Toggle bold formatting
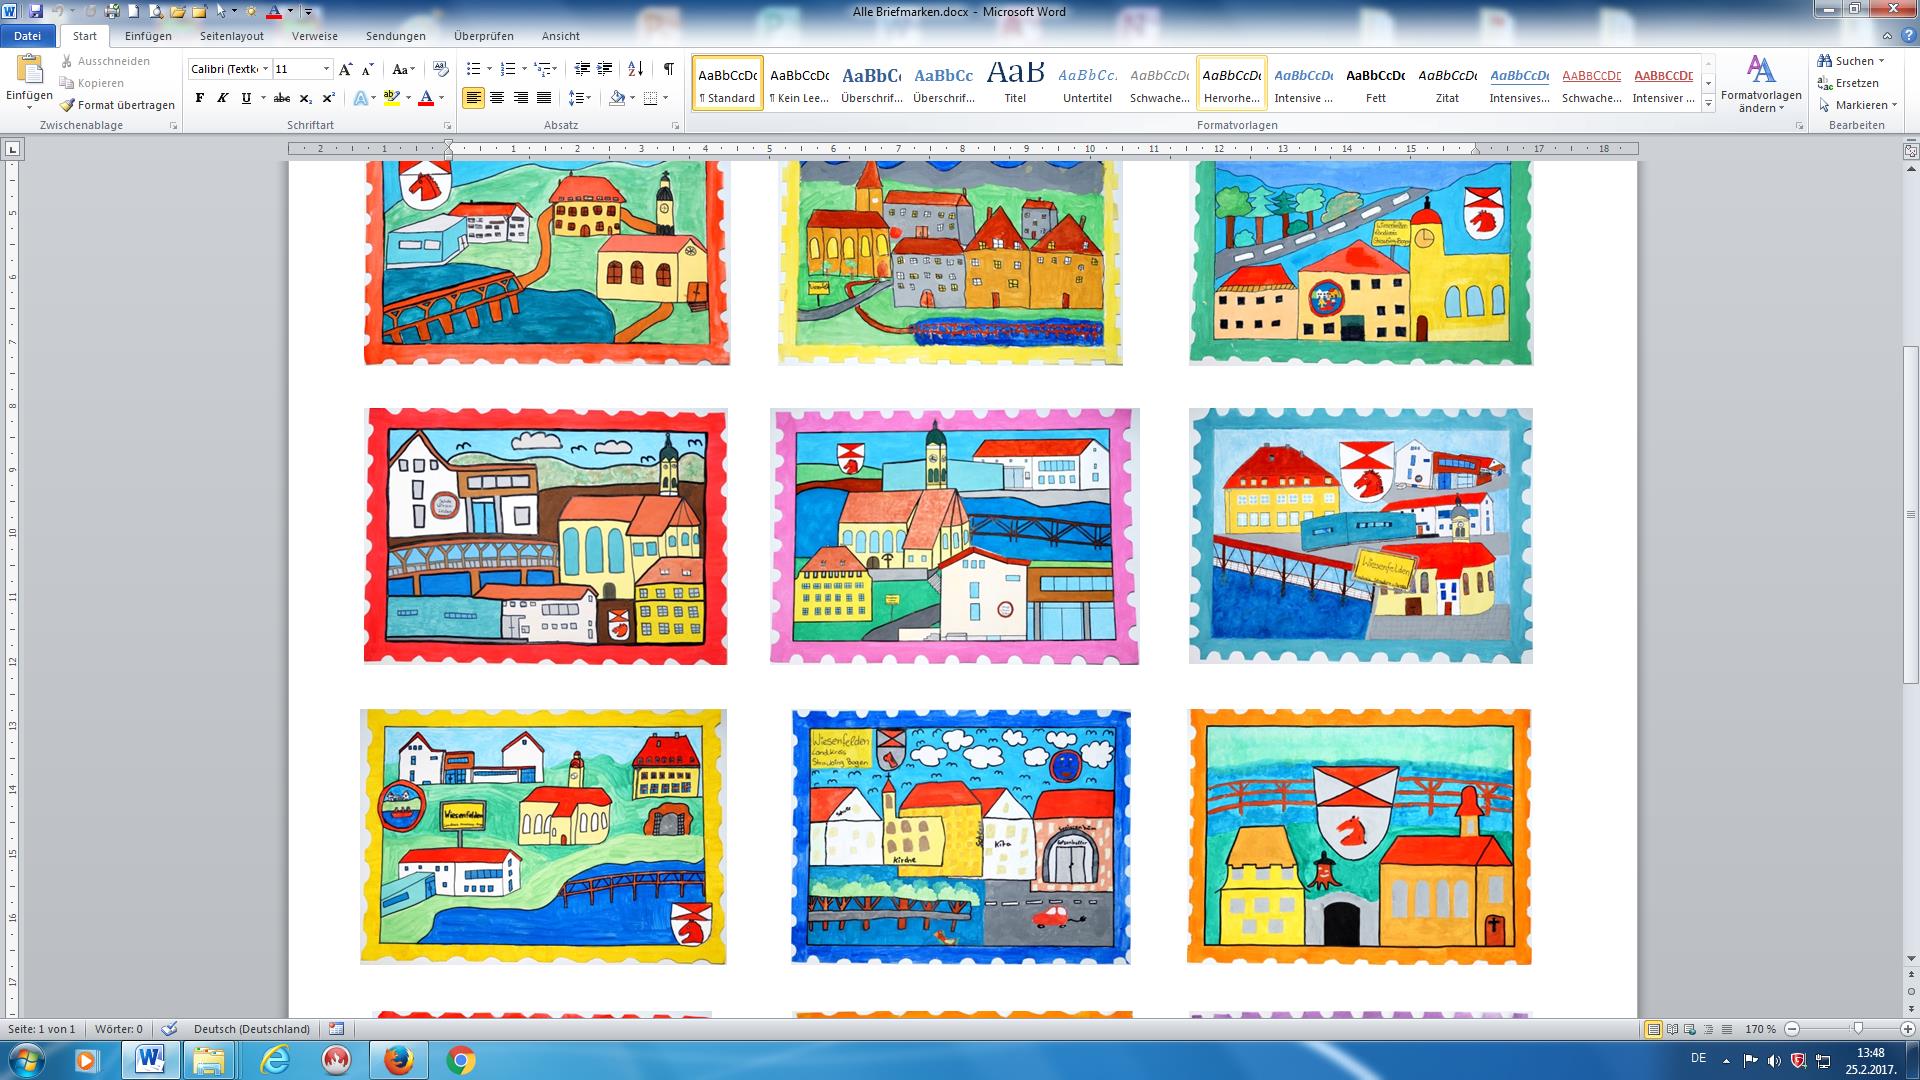Image resolution: width=1920 pixels, height=1080 pixels. (200, 98)
